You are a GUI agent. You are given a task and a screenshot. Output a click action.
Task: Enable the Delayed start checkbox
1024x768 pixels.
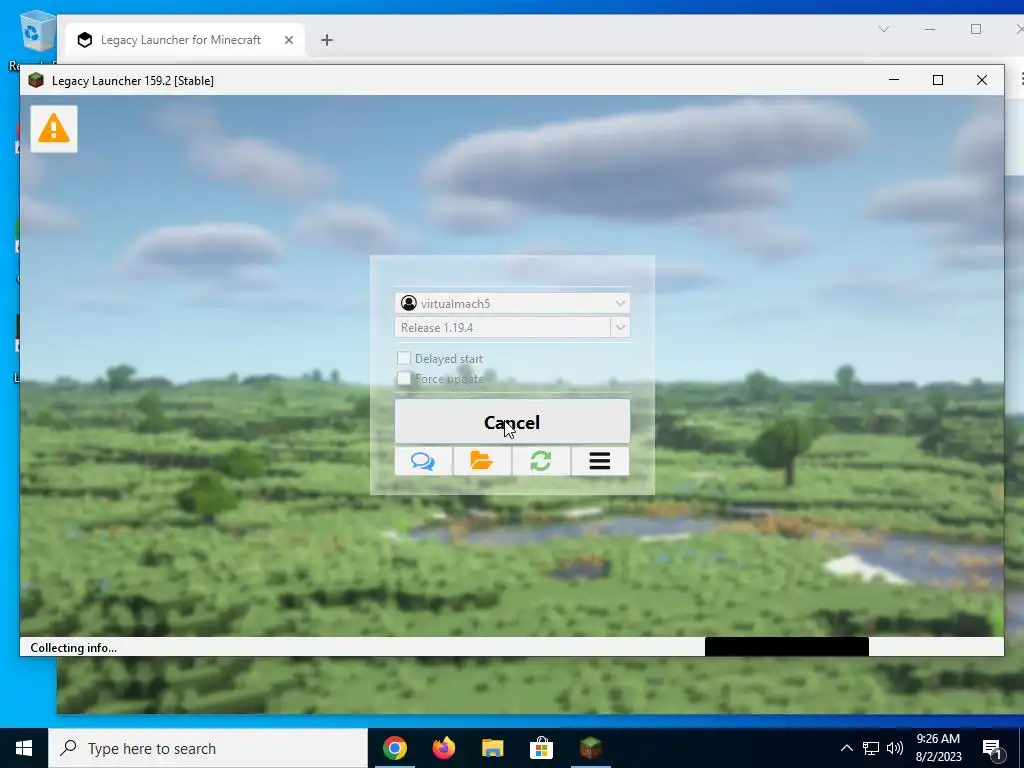pyautogui.click(x=404, y=359)
